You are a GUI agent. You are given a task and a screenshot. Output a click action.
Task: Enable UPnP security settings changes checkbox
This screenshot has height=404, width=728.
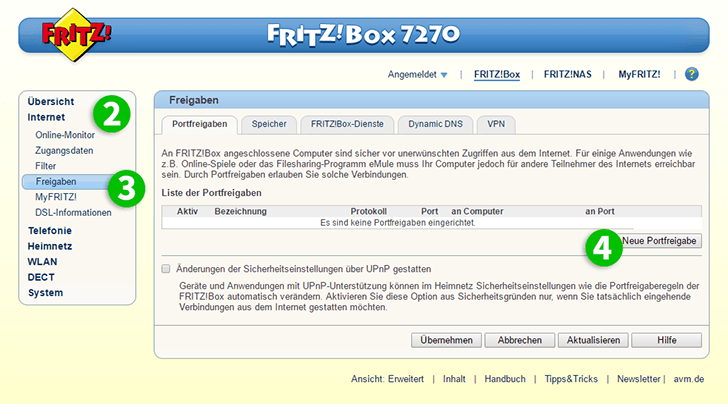(x=166, y=269)
